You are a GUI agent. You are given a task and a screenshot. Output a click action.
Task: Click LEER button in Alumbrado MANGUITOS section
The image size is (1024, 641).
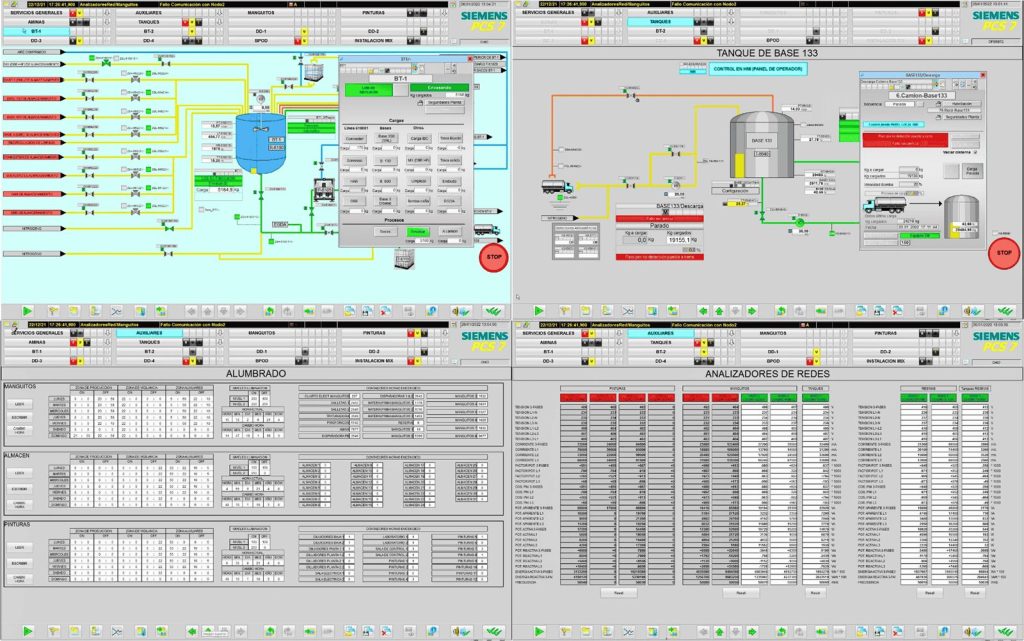(19, 404)
